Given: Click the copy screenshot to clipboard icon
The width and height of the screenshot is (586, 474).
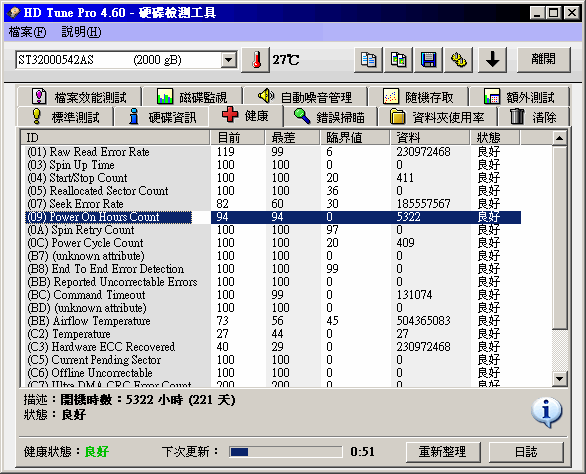Looking at the screenshot, I should coord(398,60).
